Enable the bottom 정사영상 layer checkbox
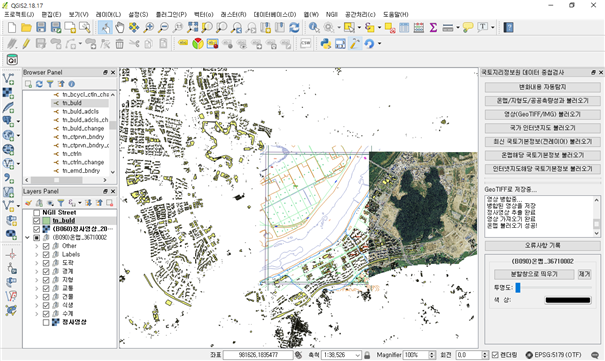Image resolution: width=605 pixels, height=361 pixels. pyautogui.click(x=46, y=322)
